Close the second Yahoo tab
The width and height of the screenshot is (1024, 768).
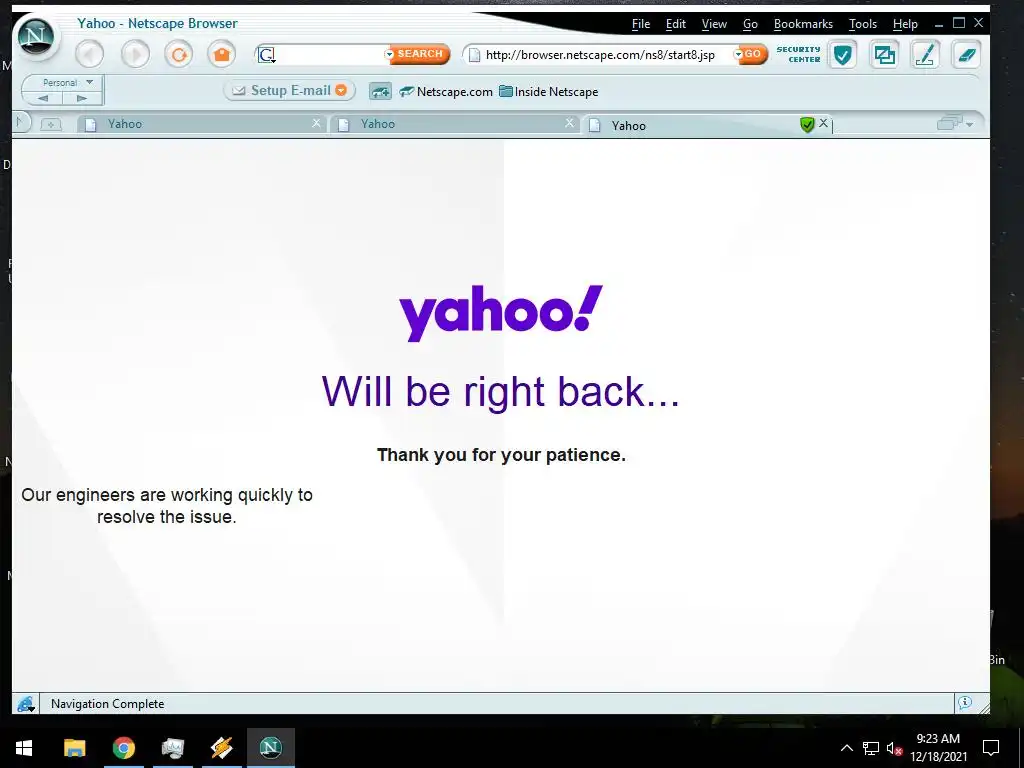tap(569, 123)
